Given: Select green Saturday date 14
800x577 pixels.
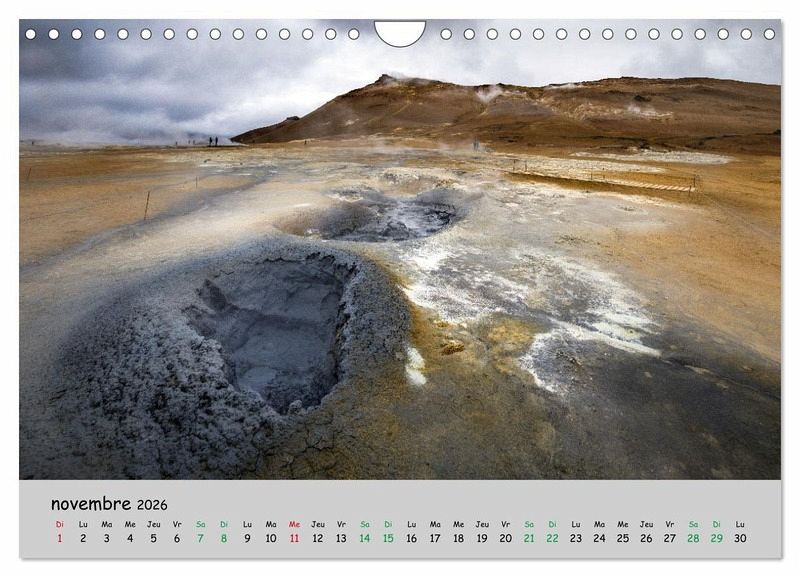Looking at the screenshot, I should click(x=365, y=538).
